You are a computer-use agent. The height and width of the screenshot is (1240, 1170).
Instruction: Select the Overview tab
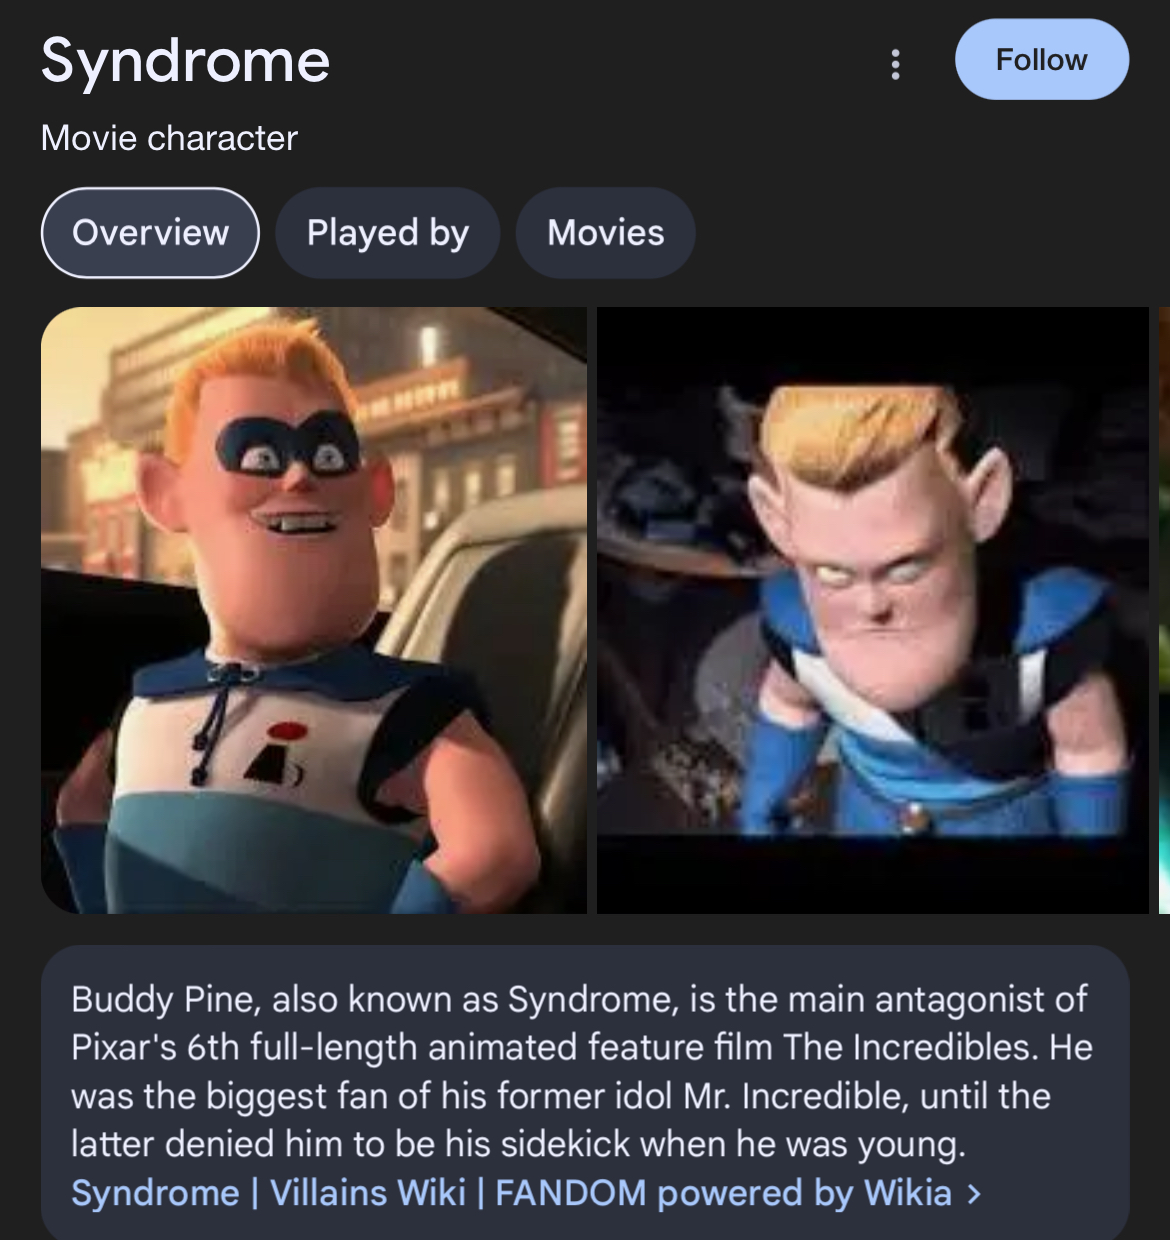[150, 232]
